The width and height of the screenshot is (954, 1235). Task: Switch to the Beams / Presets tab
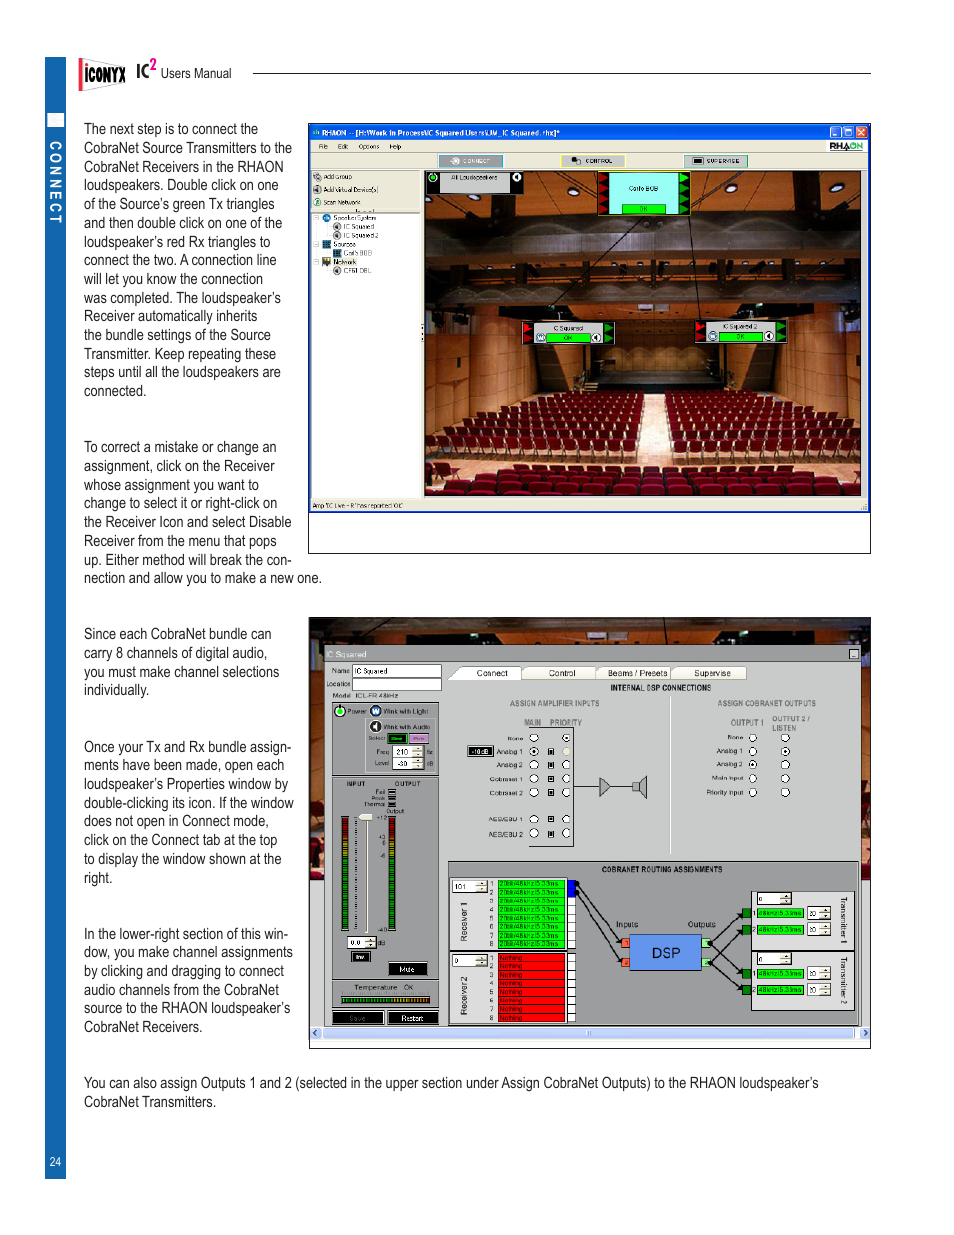pos(637,673)
